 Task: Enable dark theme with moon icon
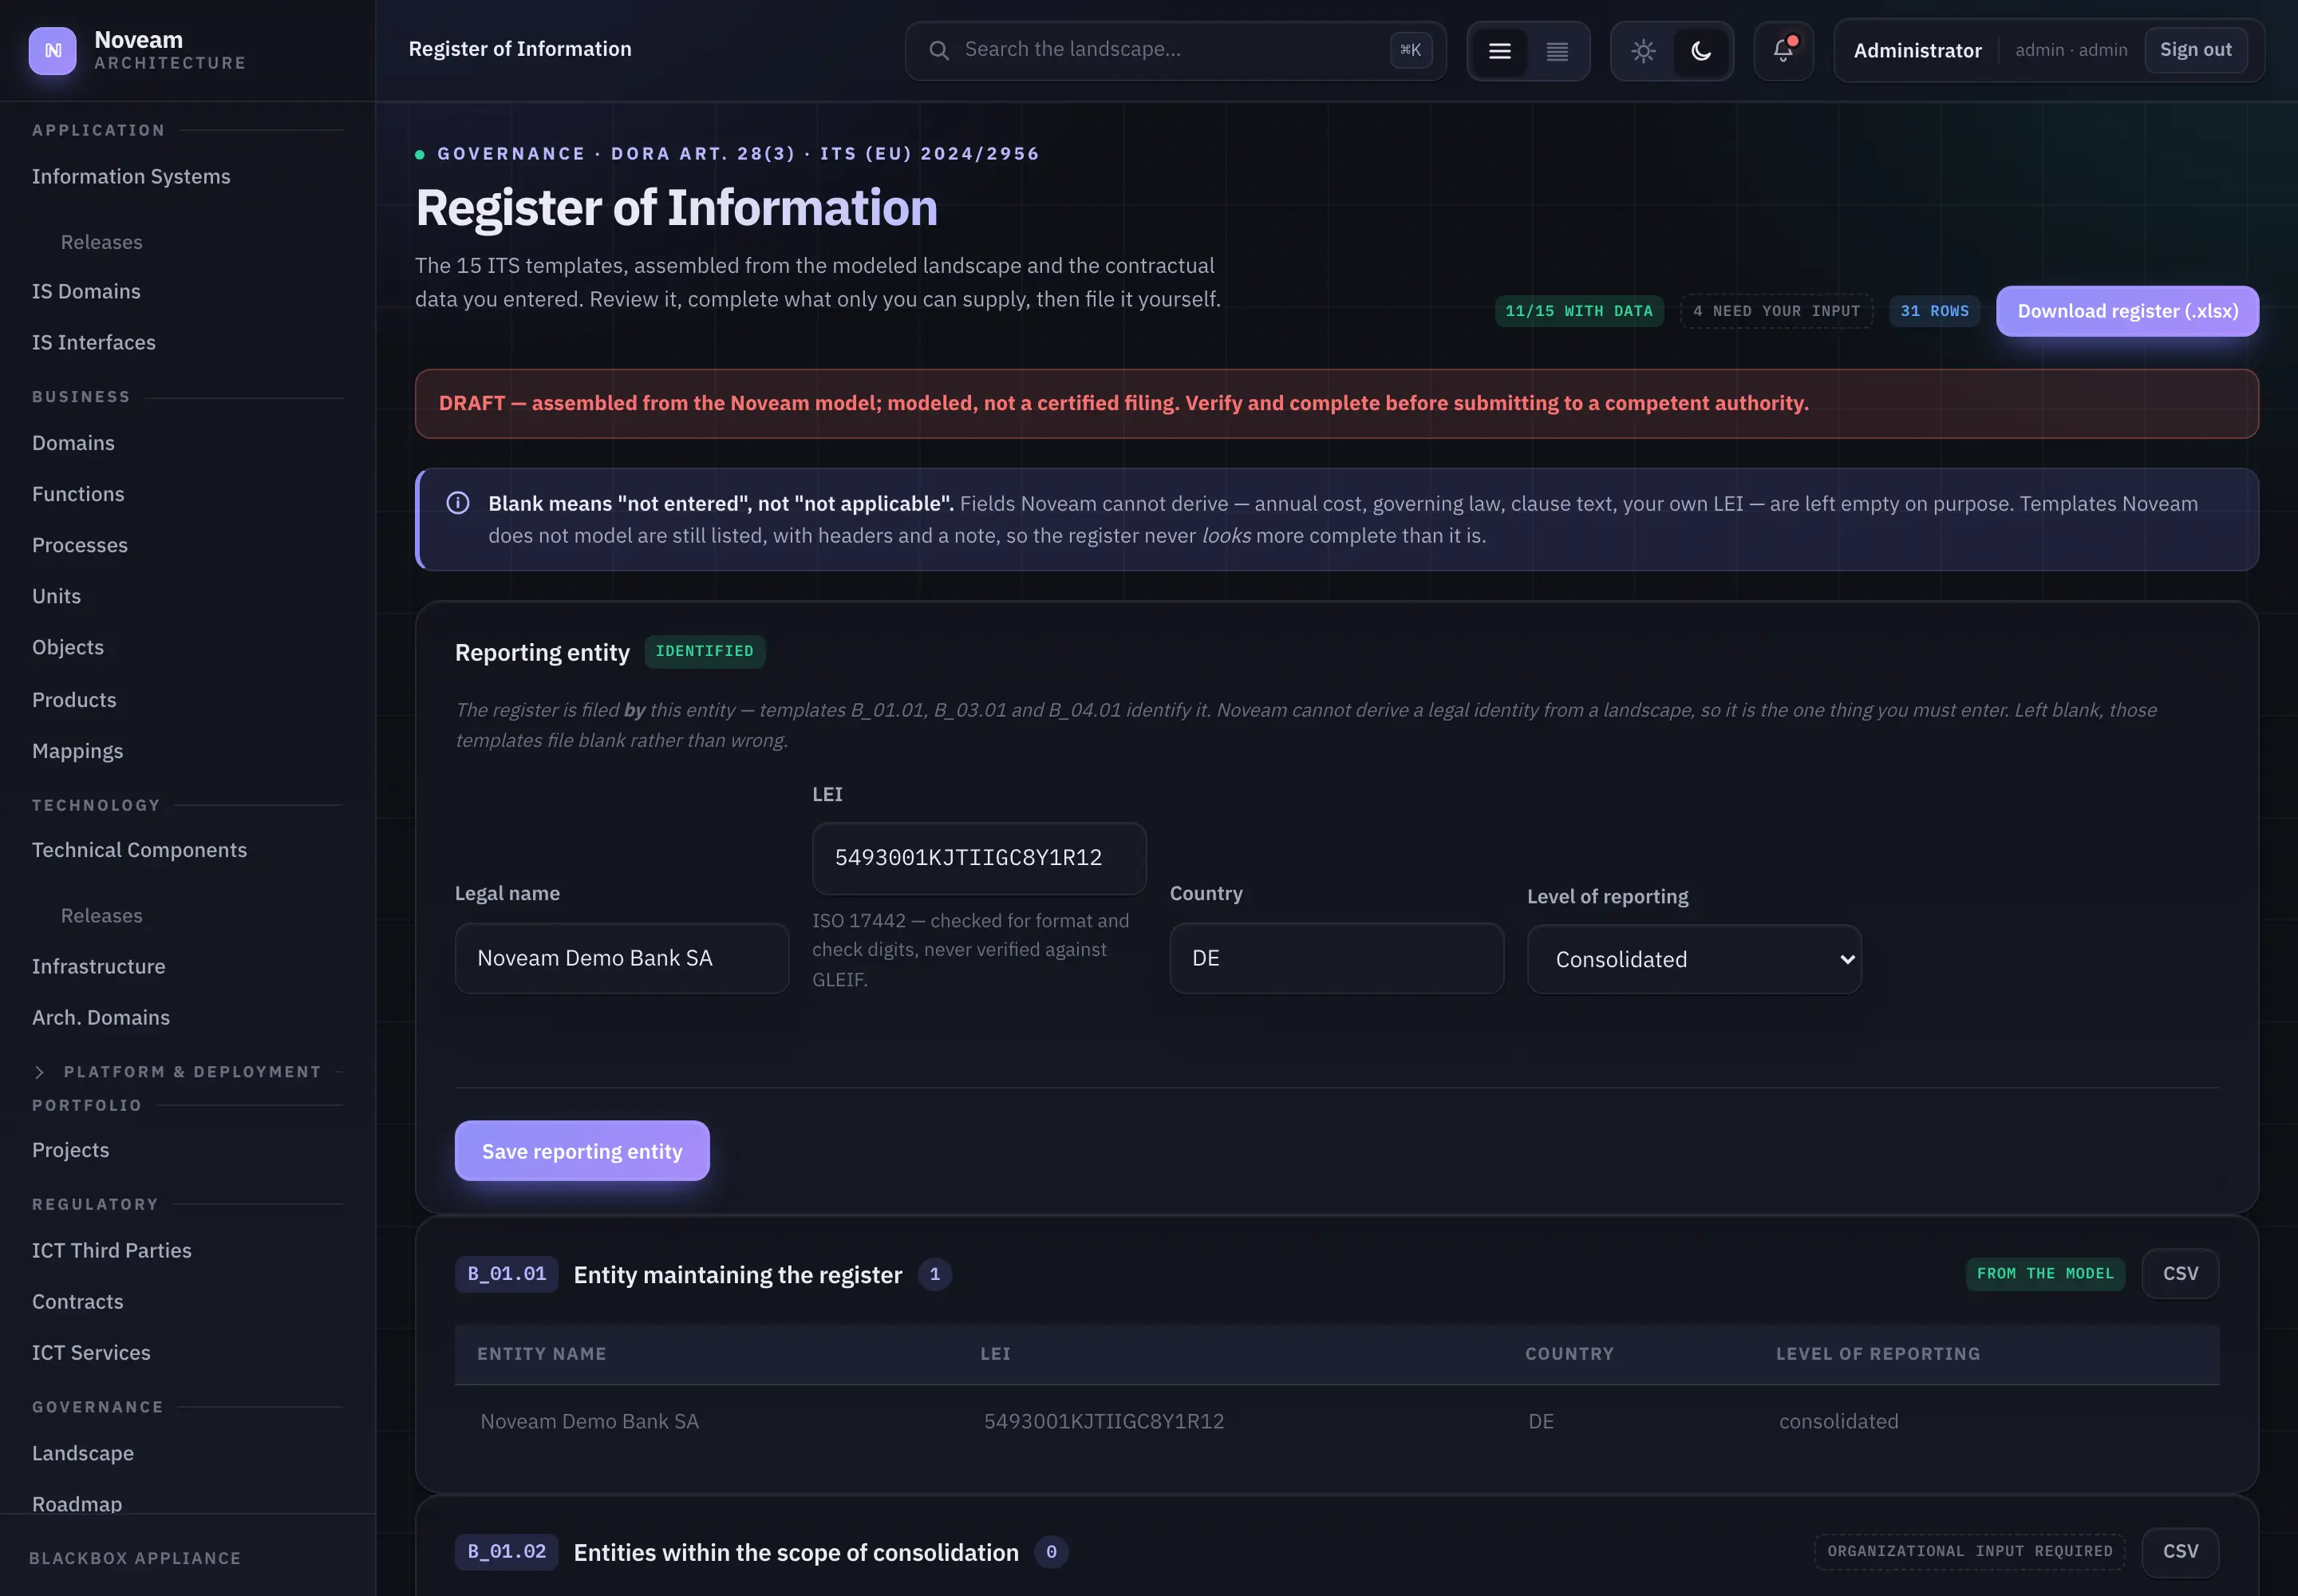click(x=1701, y=51)
